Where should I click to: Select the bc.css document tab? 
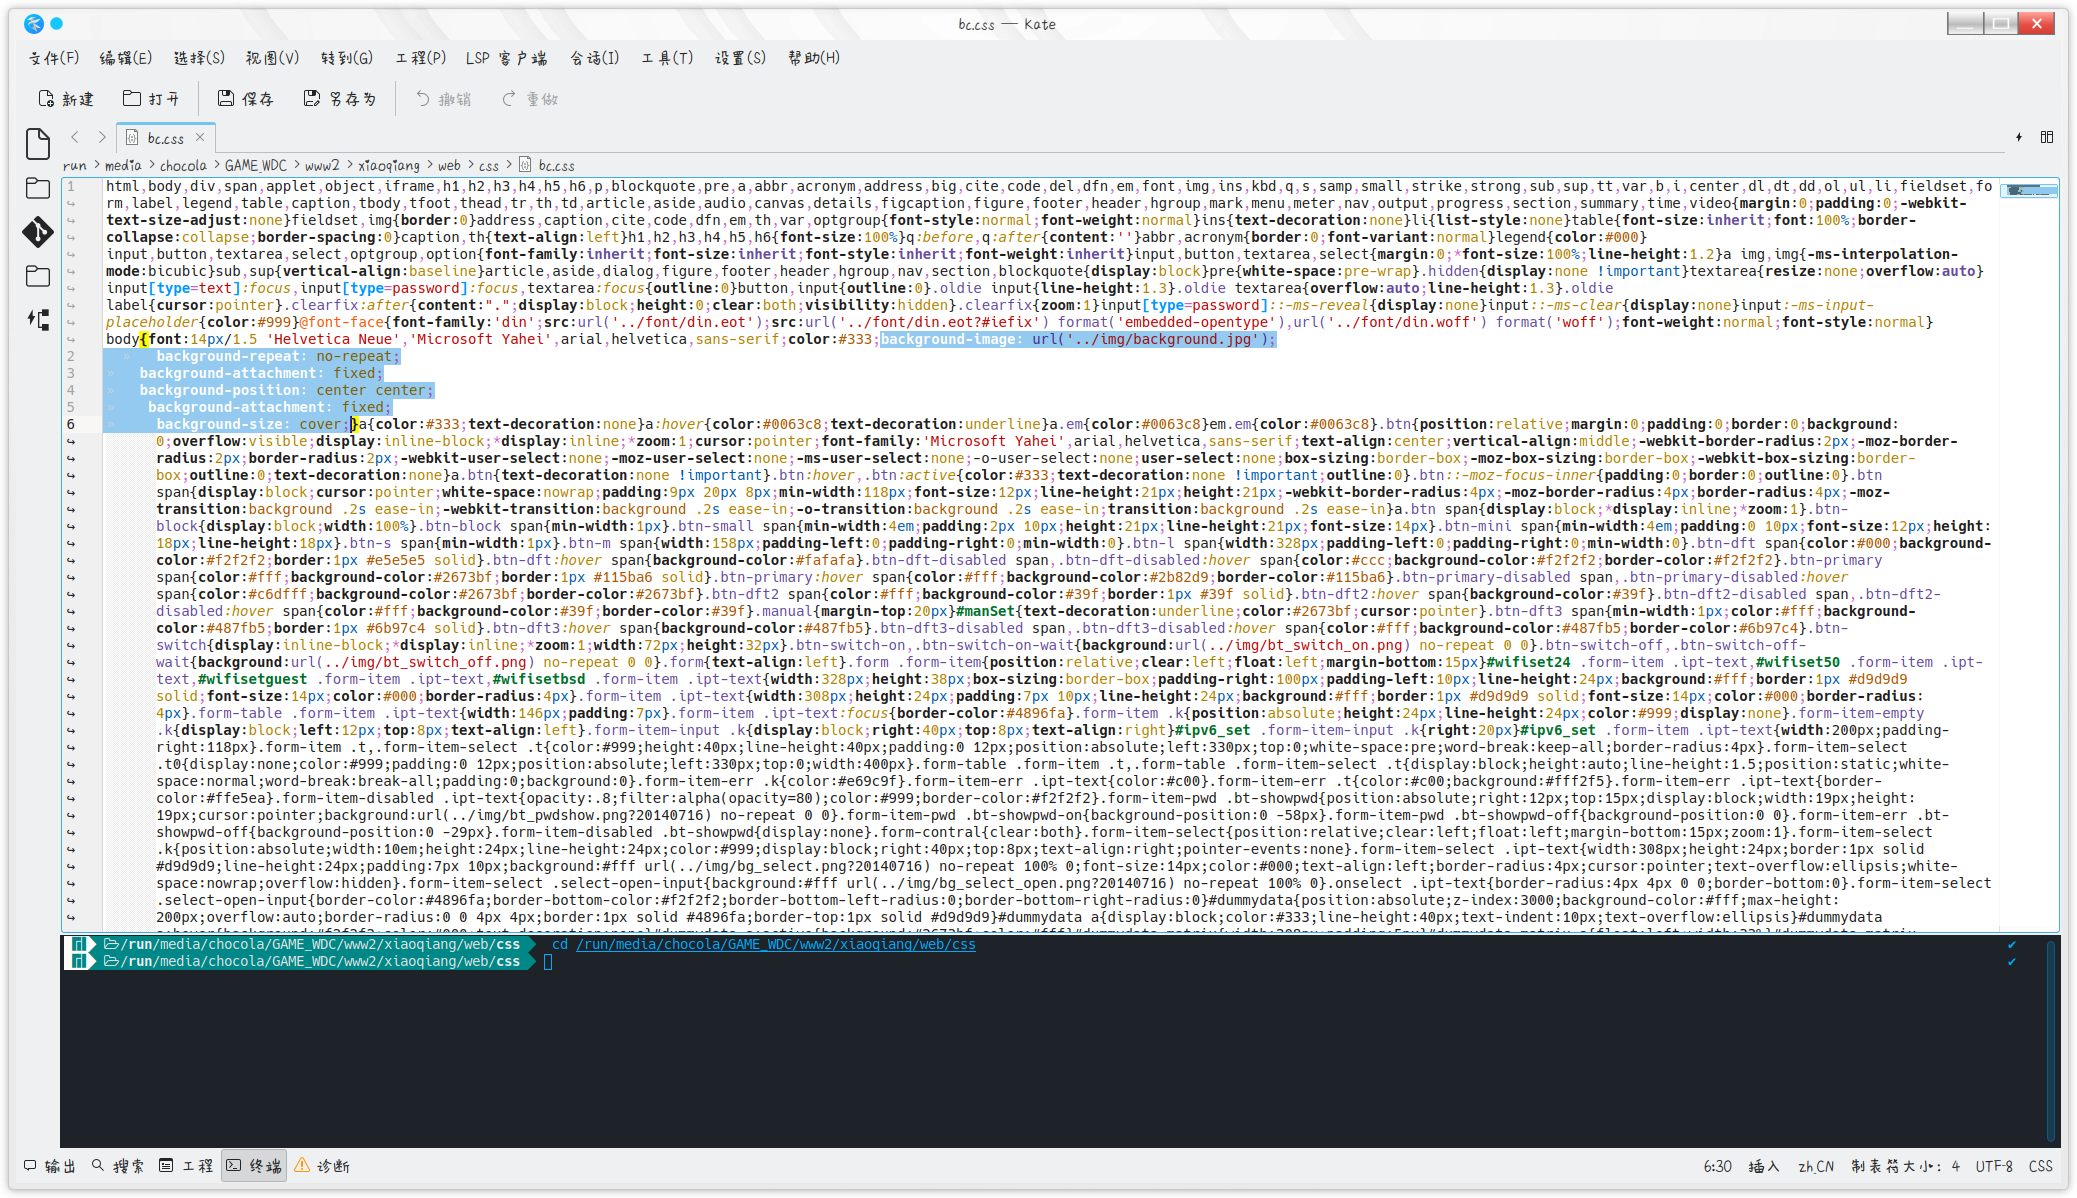[165, 138]
